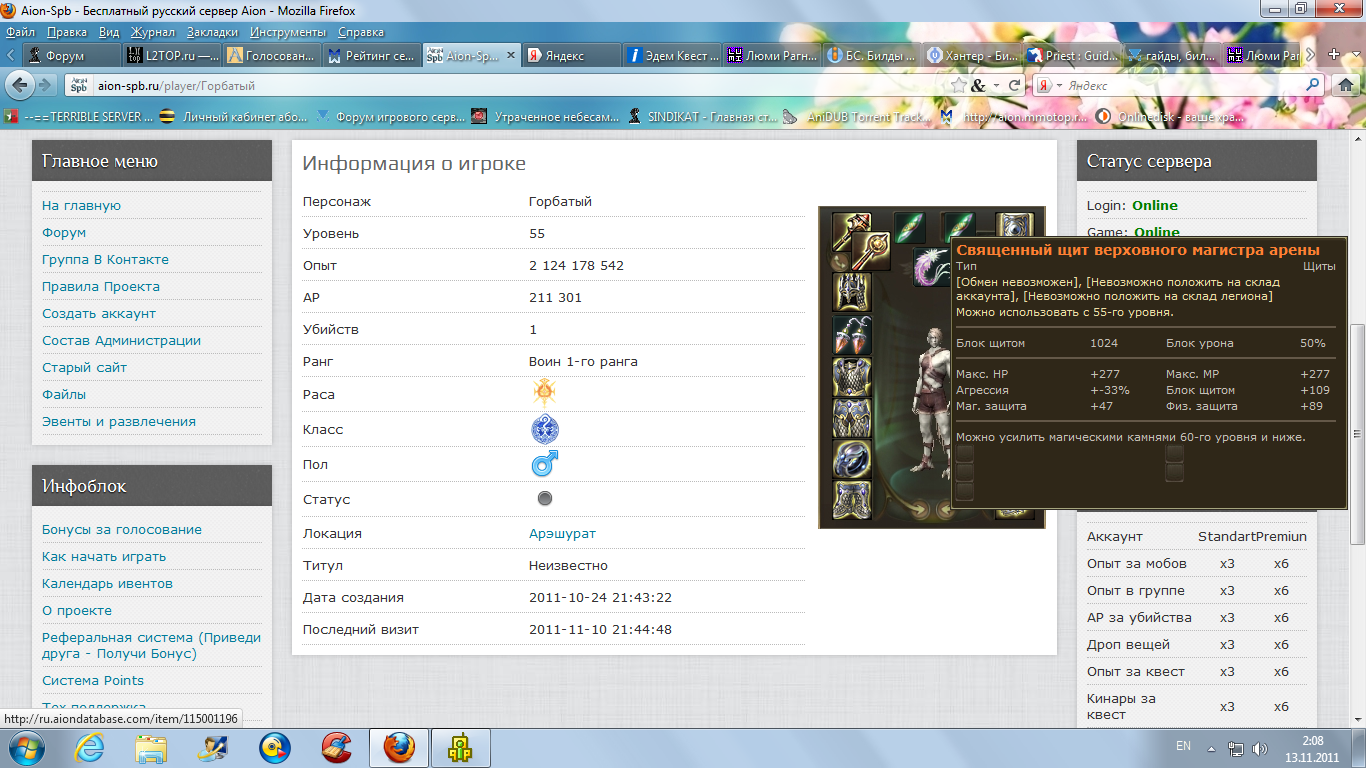Click the search magnifier in Yandex box
The height and width of the screenshot is (768, 1366).
pyautogui.click(x=1312, y=85)
